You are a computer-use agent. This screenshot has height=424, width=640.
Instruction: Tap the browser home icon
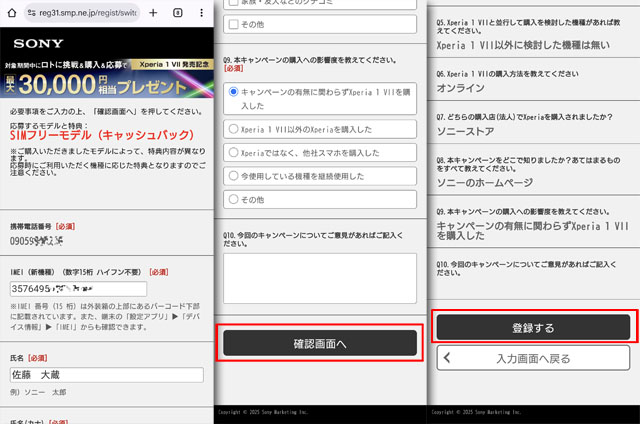coord(12,13)
